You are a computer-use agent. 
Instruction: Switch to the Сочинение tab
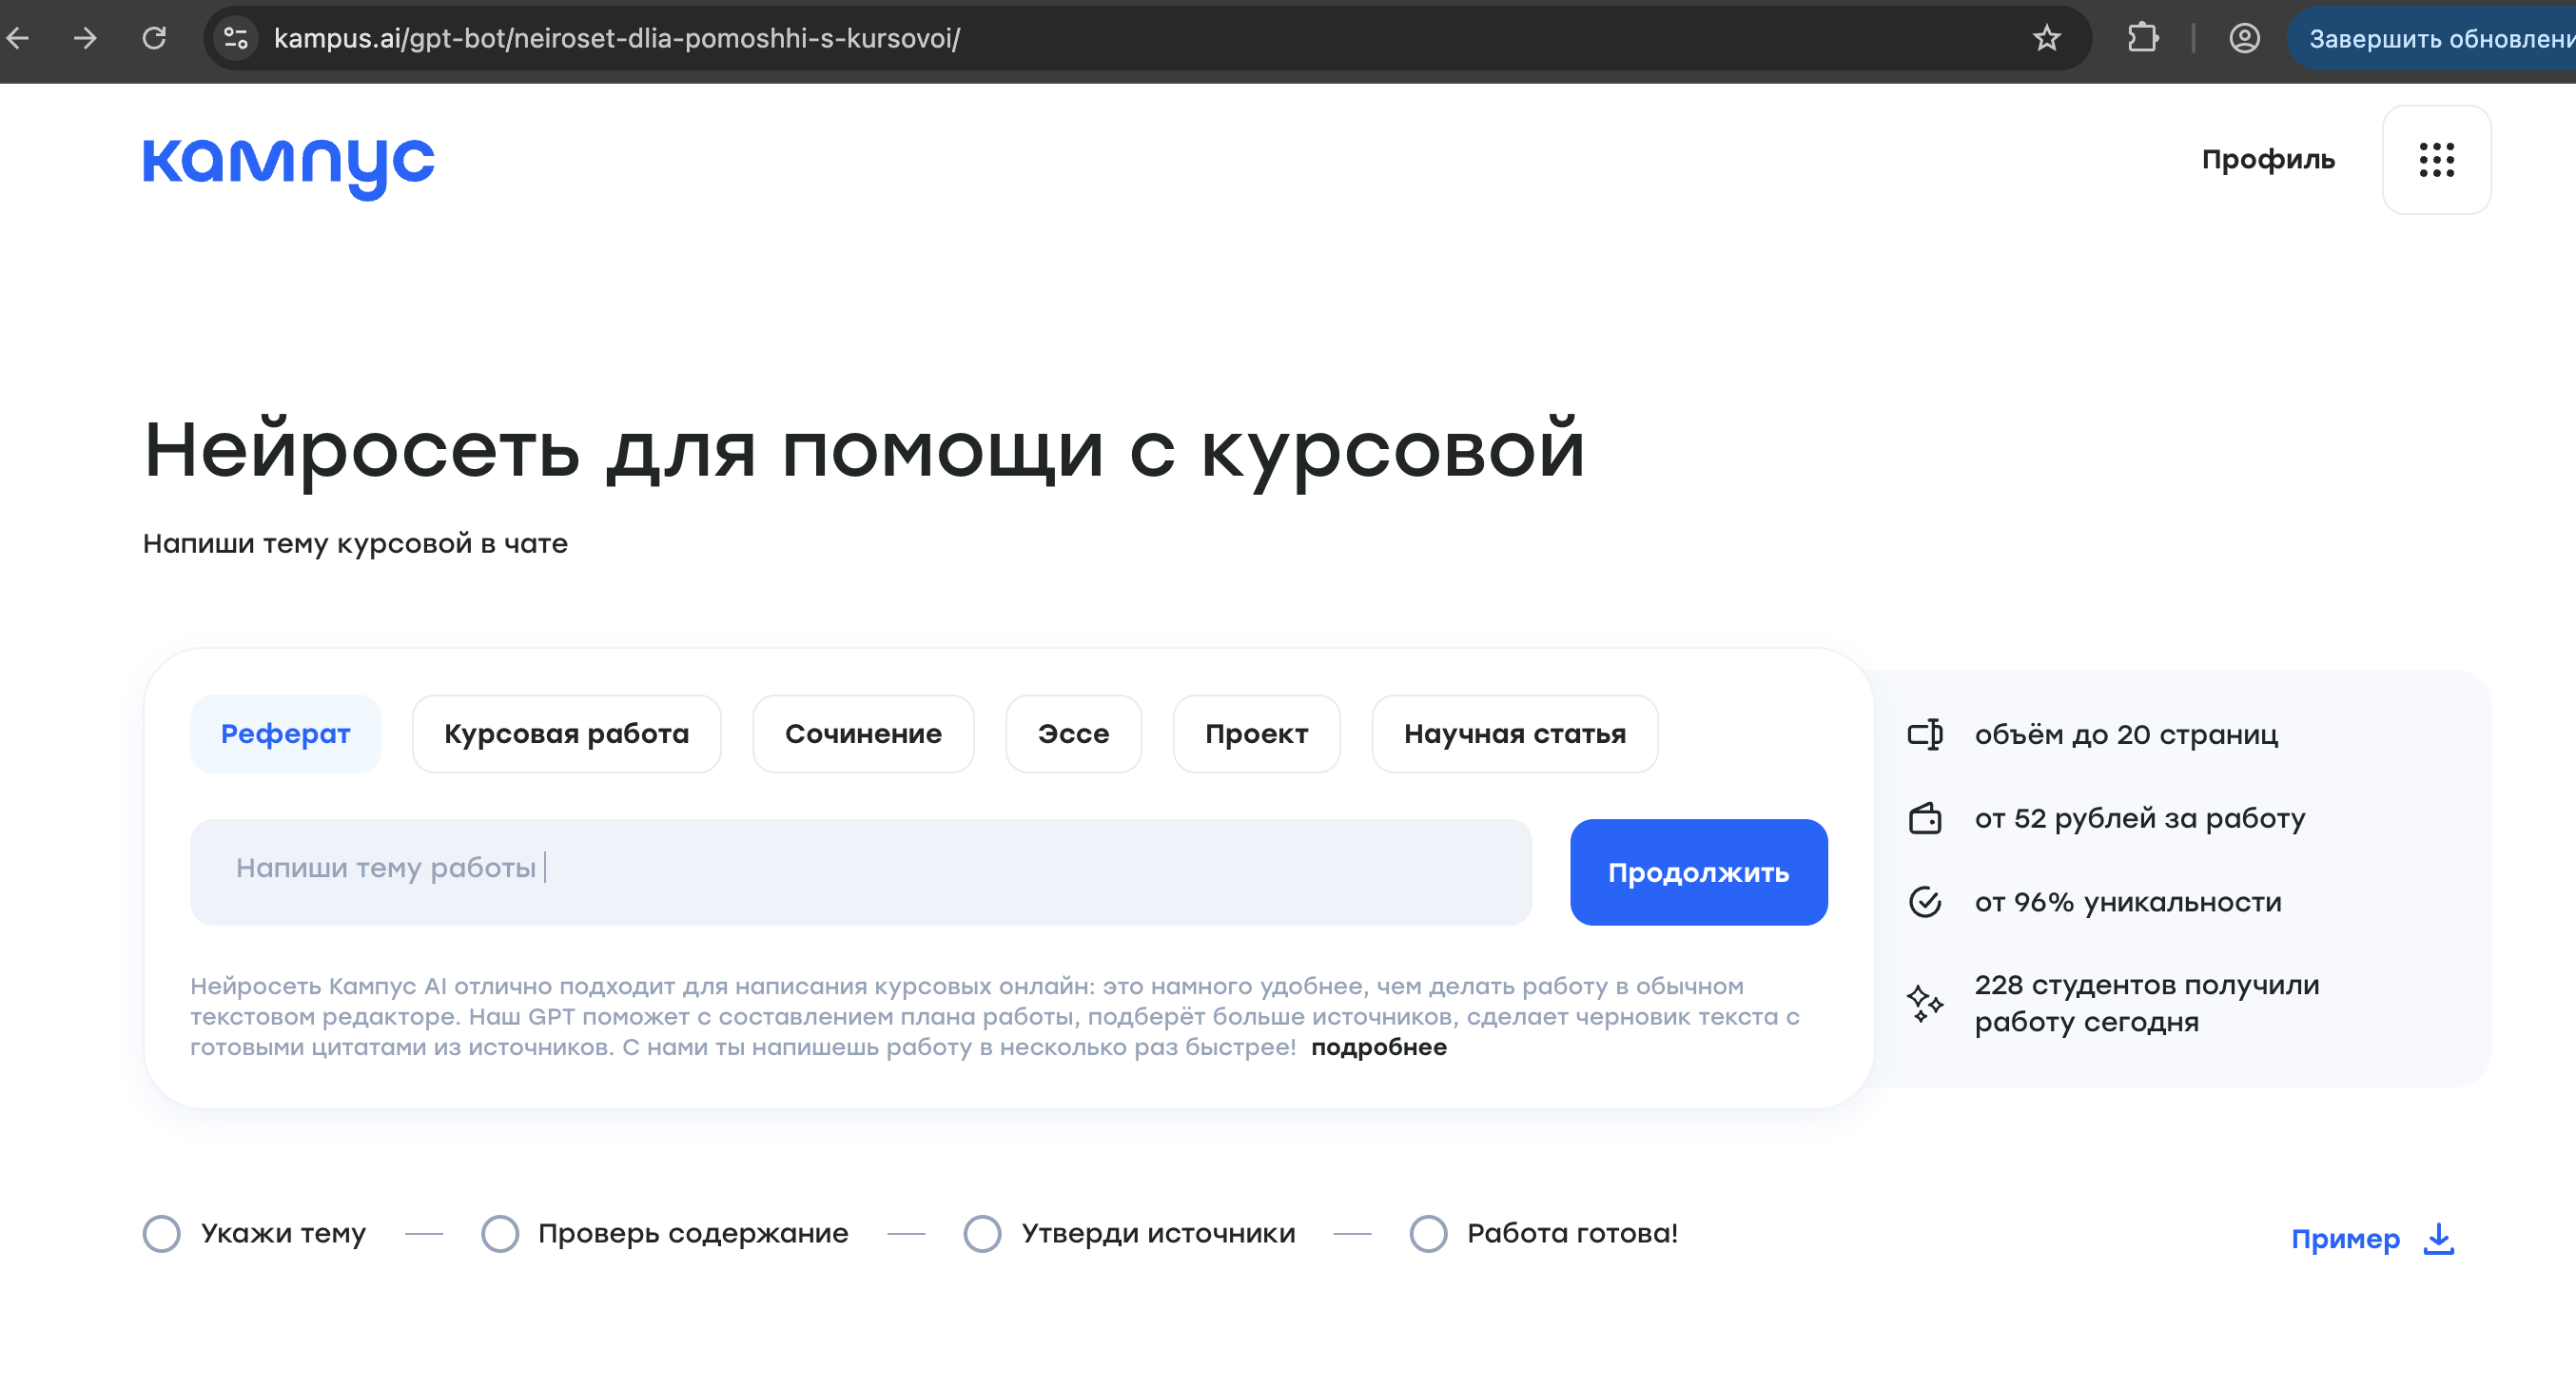(863, 734)
